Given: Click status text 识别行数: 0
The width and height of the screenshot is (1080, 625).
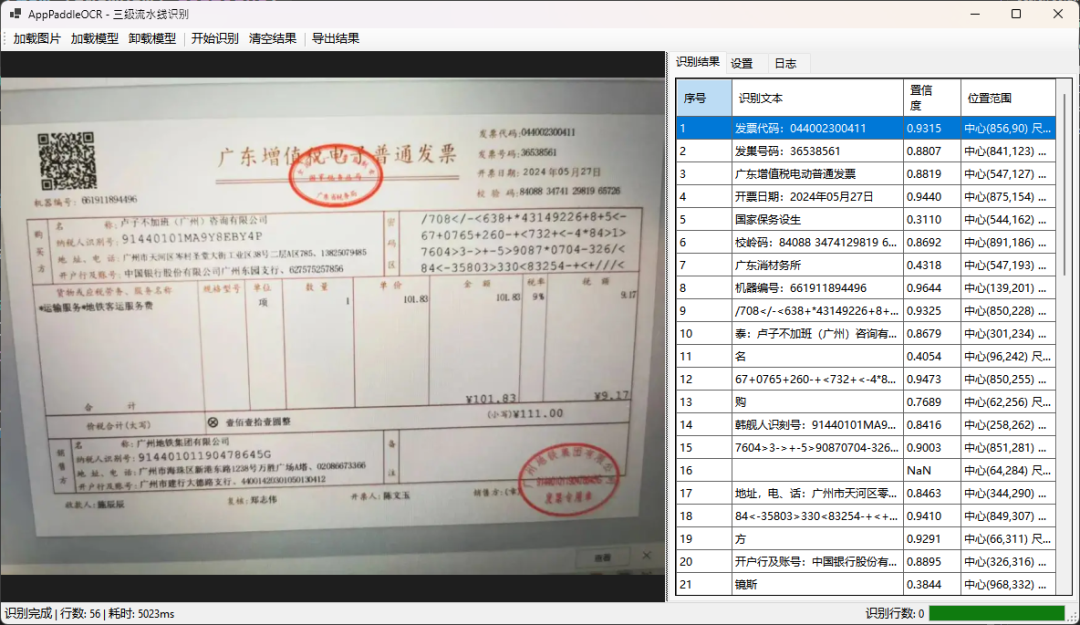Looking at the screenshot, I should [895, 613].
